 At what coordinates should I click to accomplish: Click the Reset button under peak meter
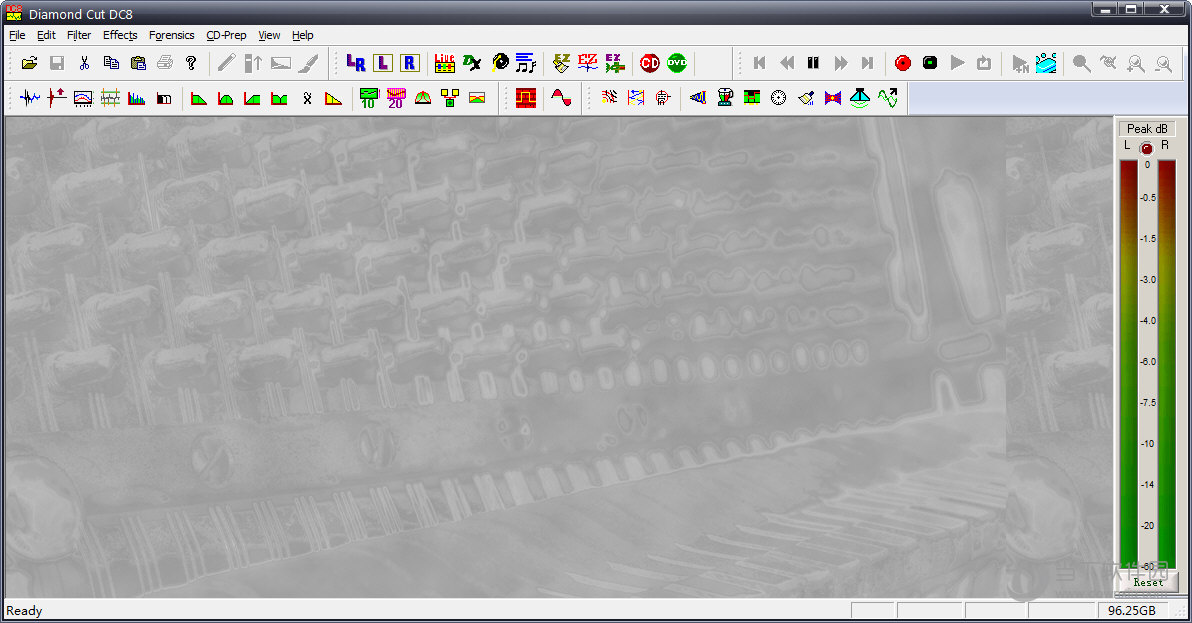click(x=1148, y=582)
